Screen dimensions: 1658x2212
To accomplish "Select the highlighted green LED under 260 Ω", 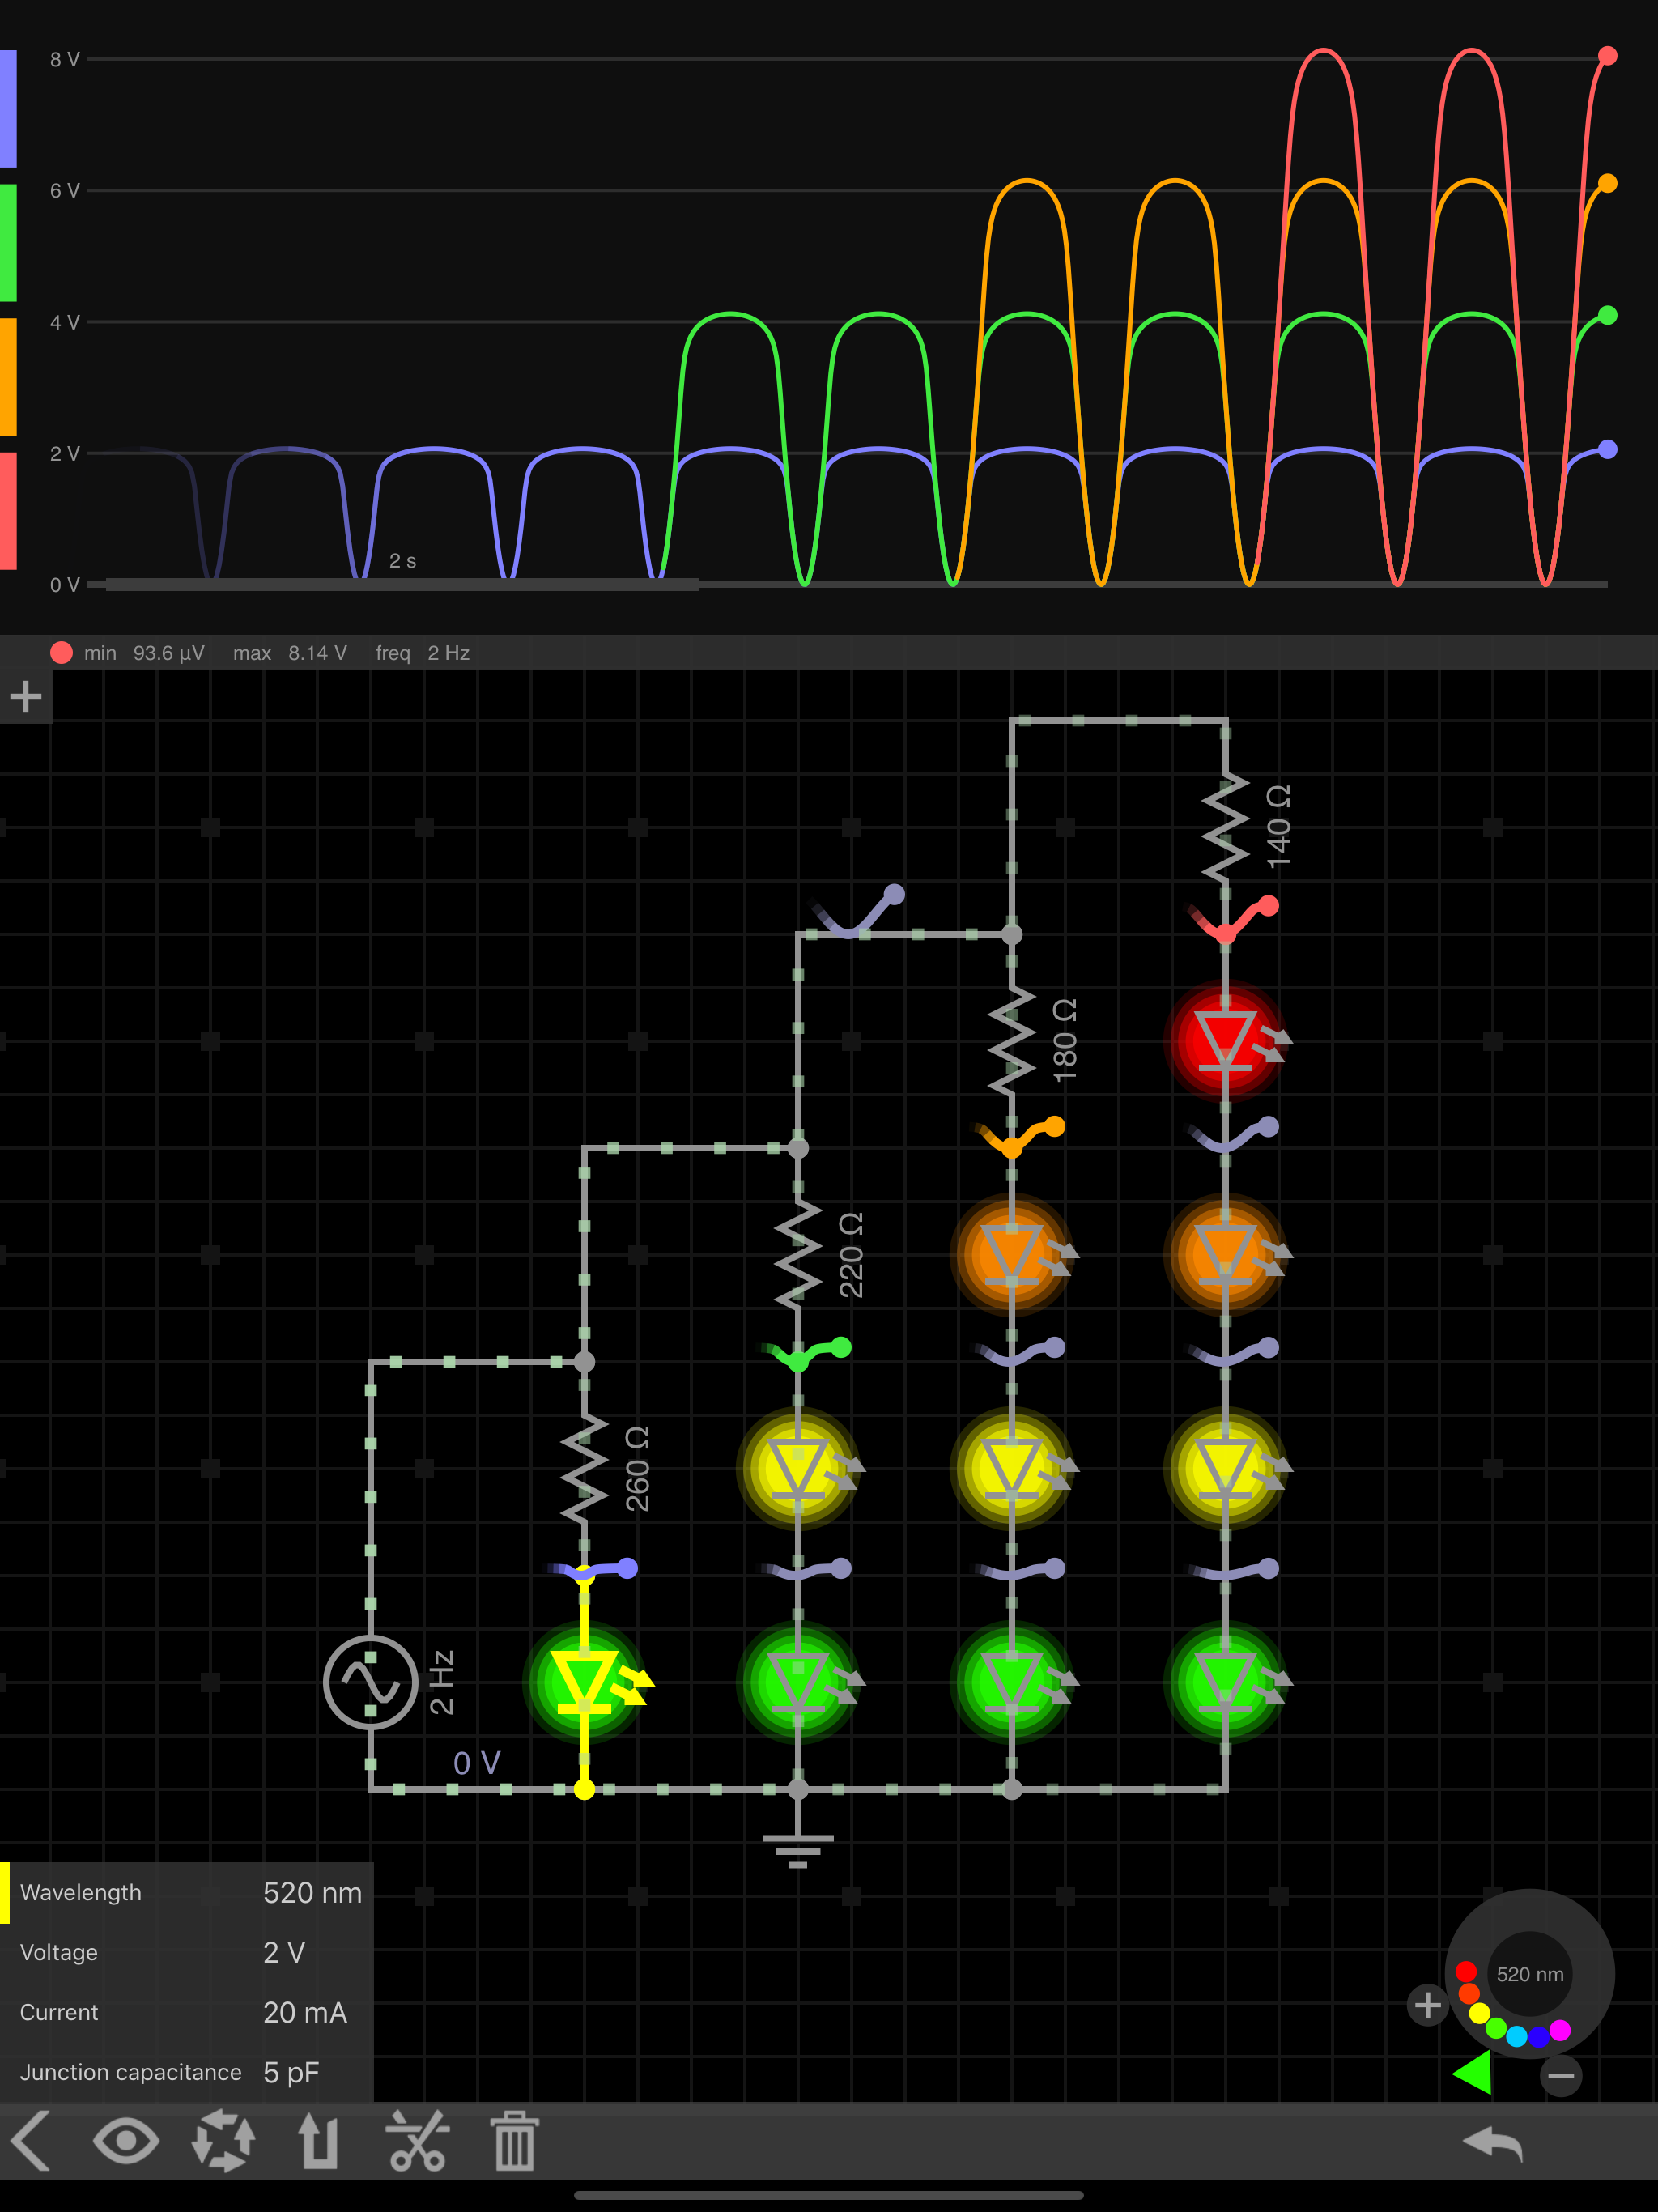I will [x=586, y=1682].
